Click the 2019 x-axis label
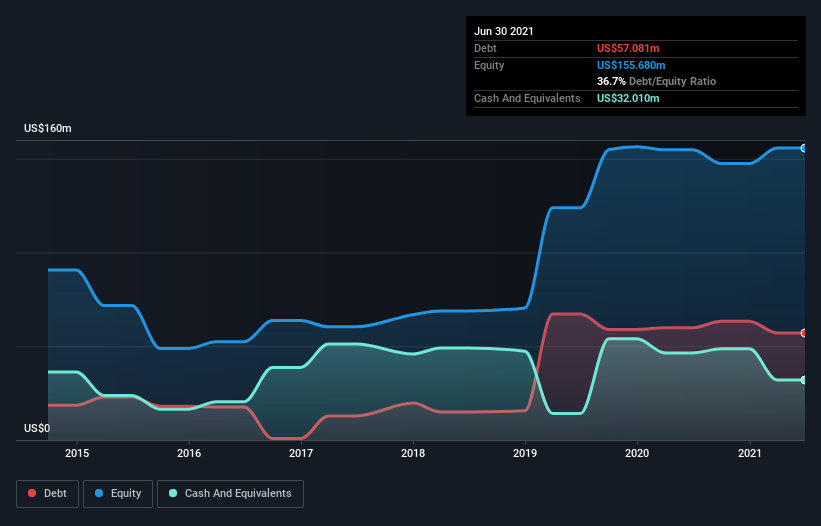Screen dimensions: 821x526 click(525, 453)
